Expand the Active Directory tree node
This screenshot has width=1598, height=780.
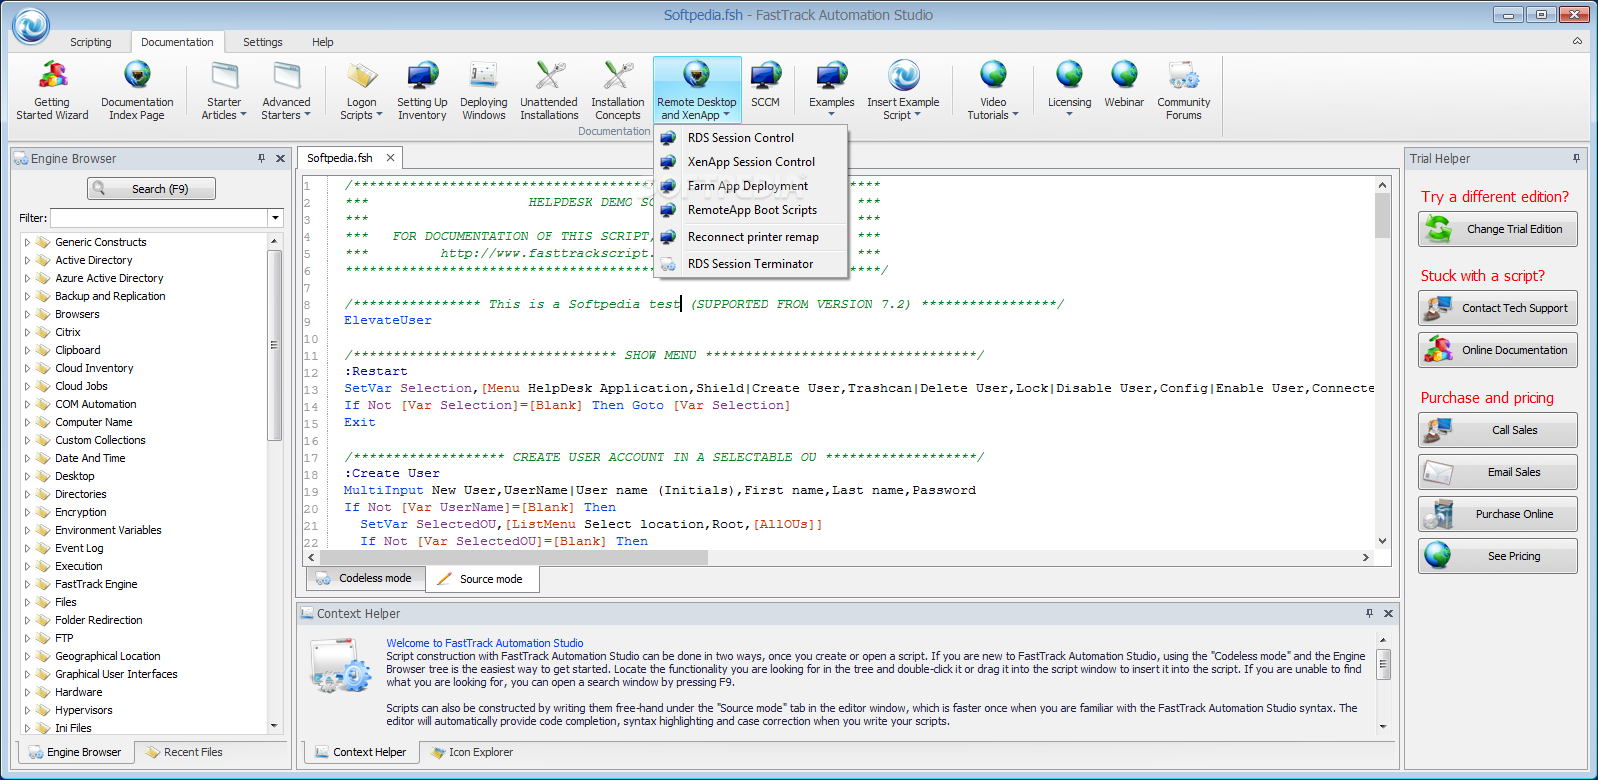click(x=27, y=260)
